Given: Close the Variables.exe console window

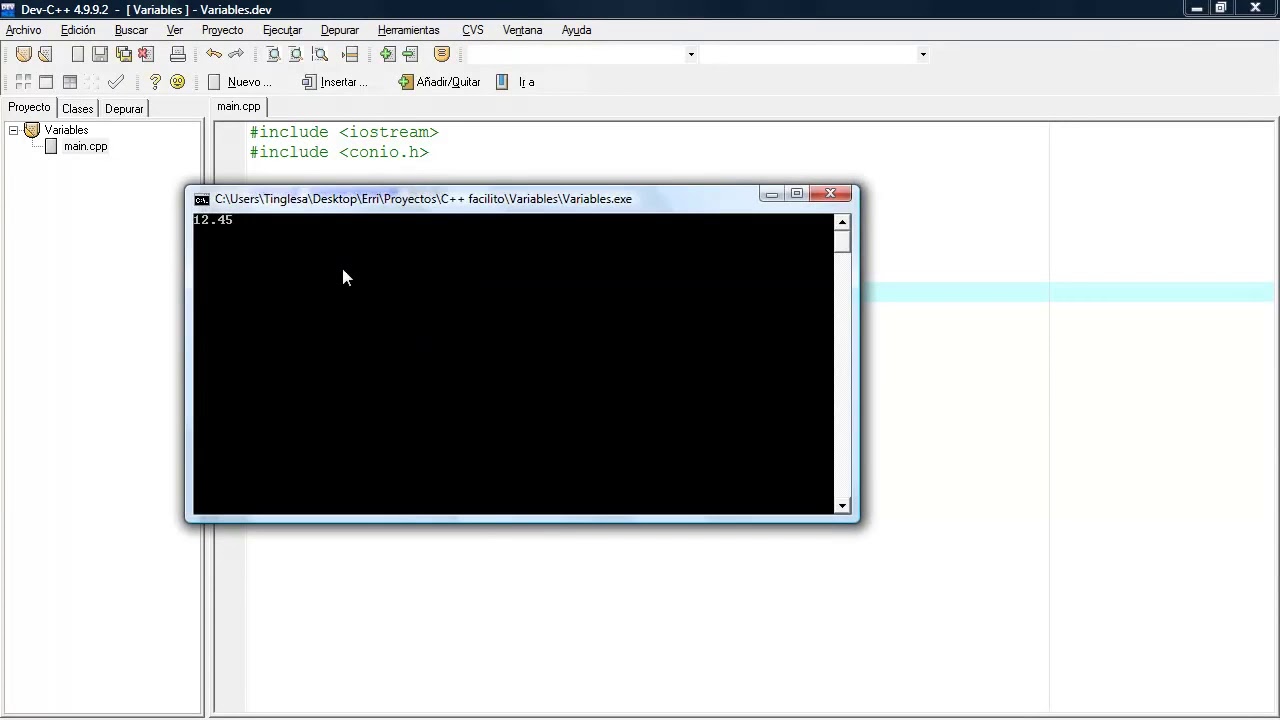Looking at the screenshot, I should (830, 194).
